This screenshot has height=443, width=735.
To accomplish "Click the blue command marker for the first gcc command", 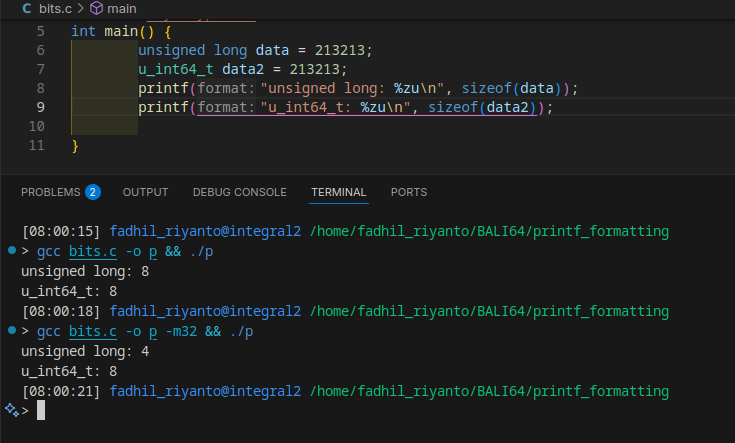I will 11,250.
